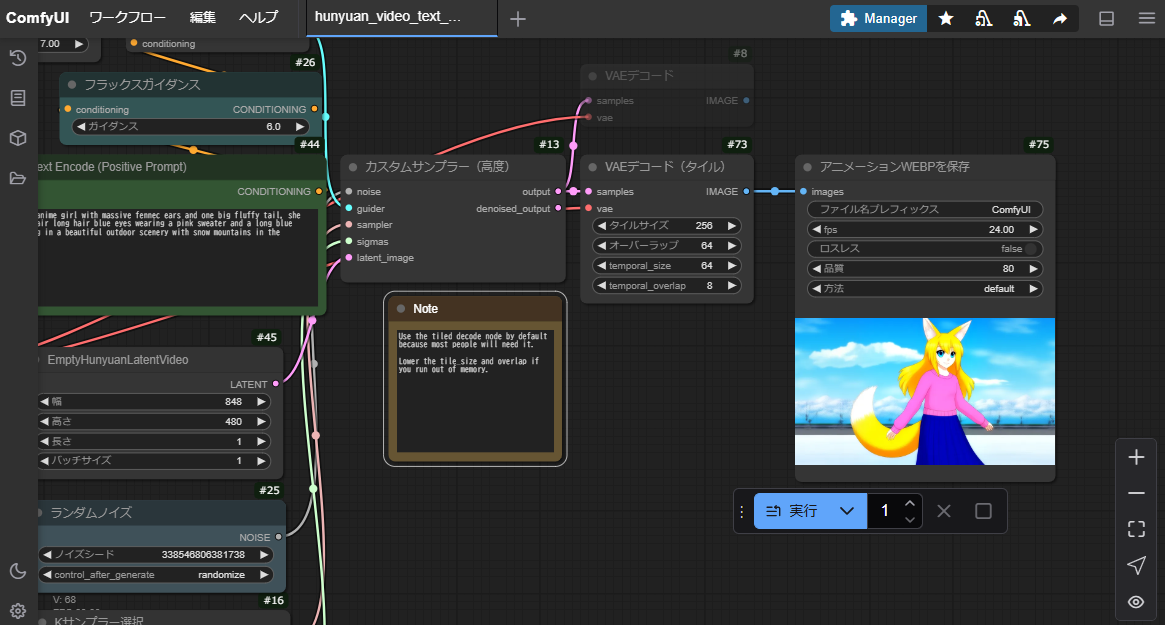Fit view with the frame icon
Image resolution: width=1165 pixels, height=625 pixels.
[x=1136, y=529]
